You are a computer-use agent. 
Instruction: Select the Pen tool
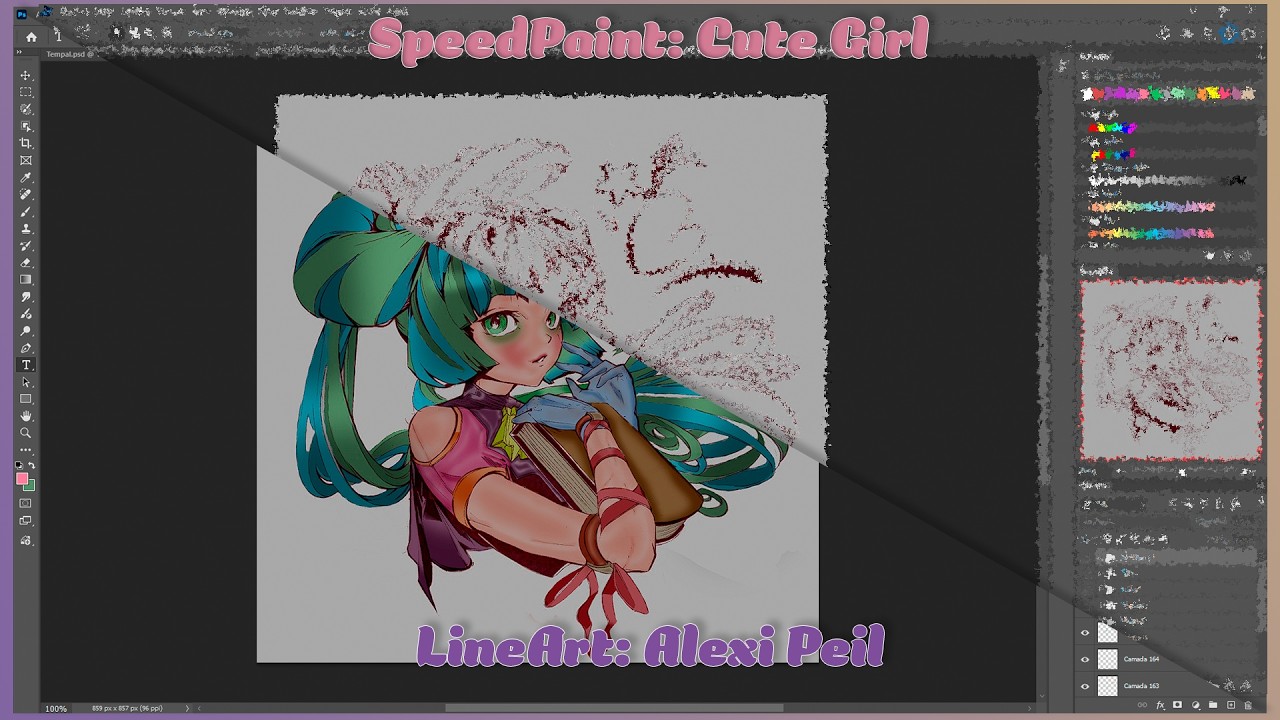pyautogui.click(x=26, y=348)
